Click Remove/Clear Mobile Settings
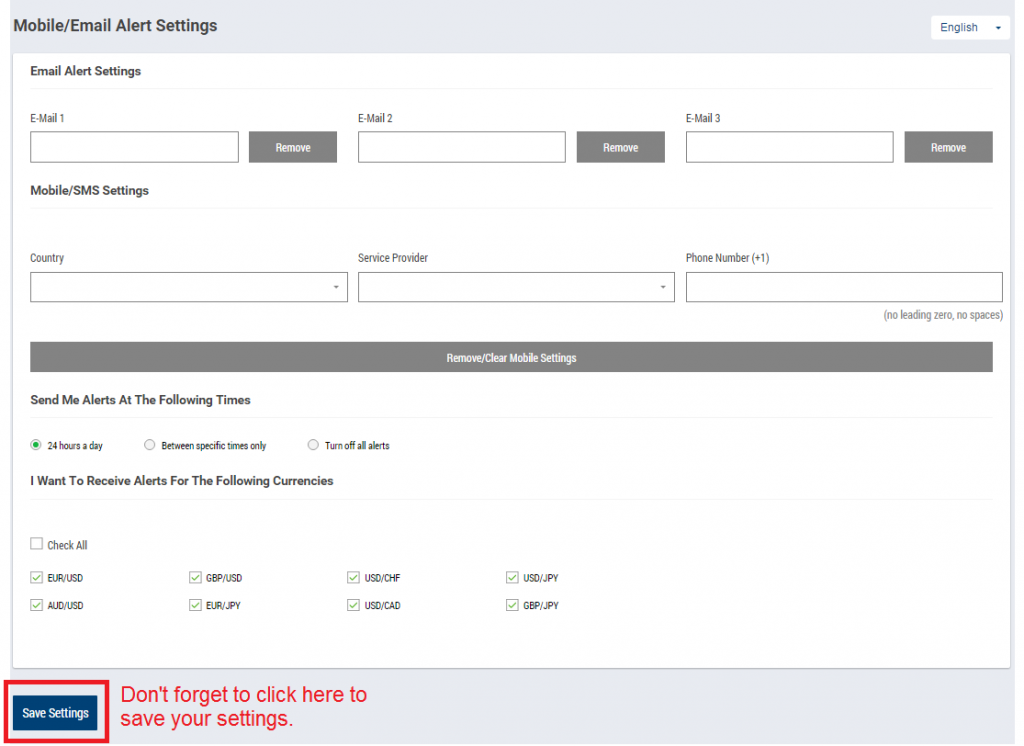The image size is (1024, 746). [x=511, y=356]
